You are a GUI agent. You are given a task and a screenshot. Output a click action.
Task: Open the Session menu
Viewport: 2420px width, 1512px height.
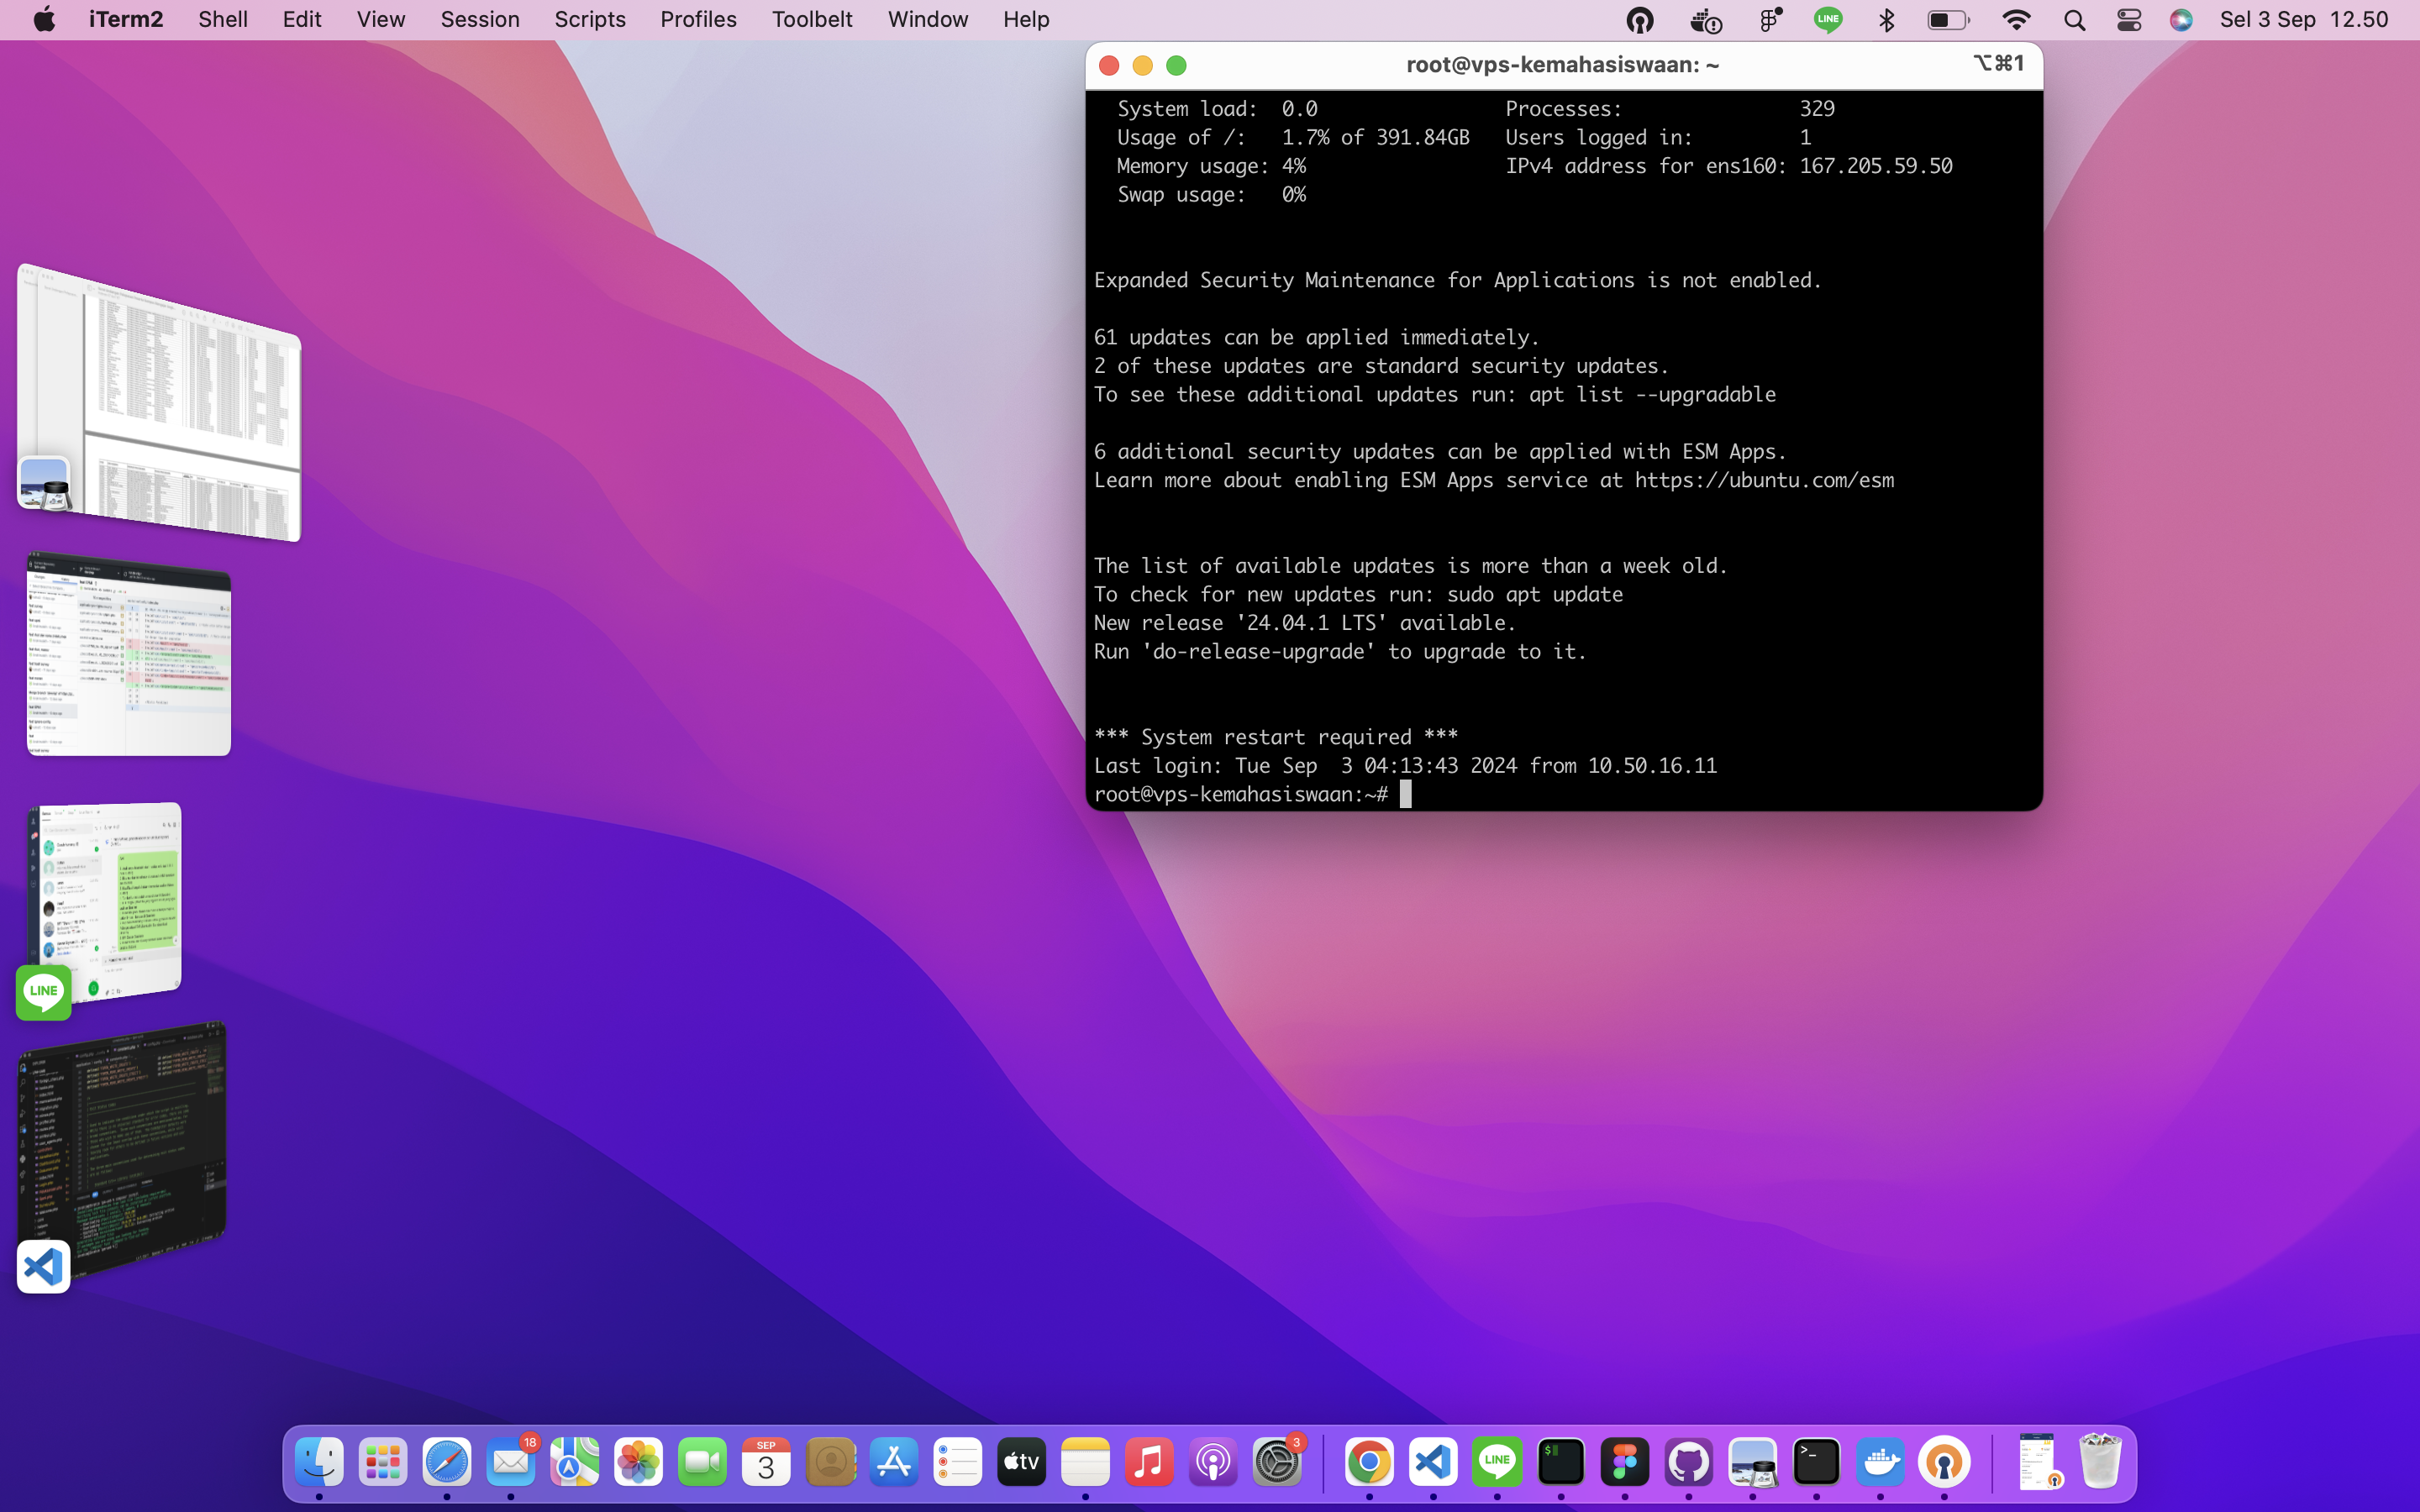pos(480,19)
